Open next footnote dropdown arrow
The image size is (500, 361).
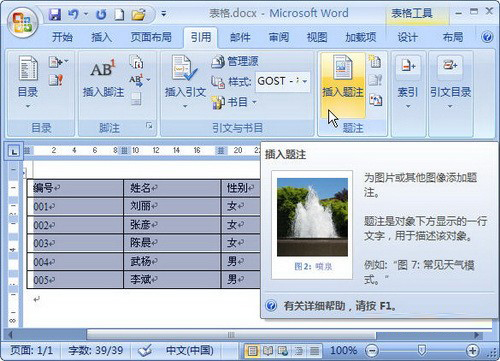148,80
